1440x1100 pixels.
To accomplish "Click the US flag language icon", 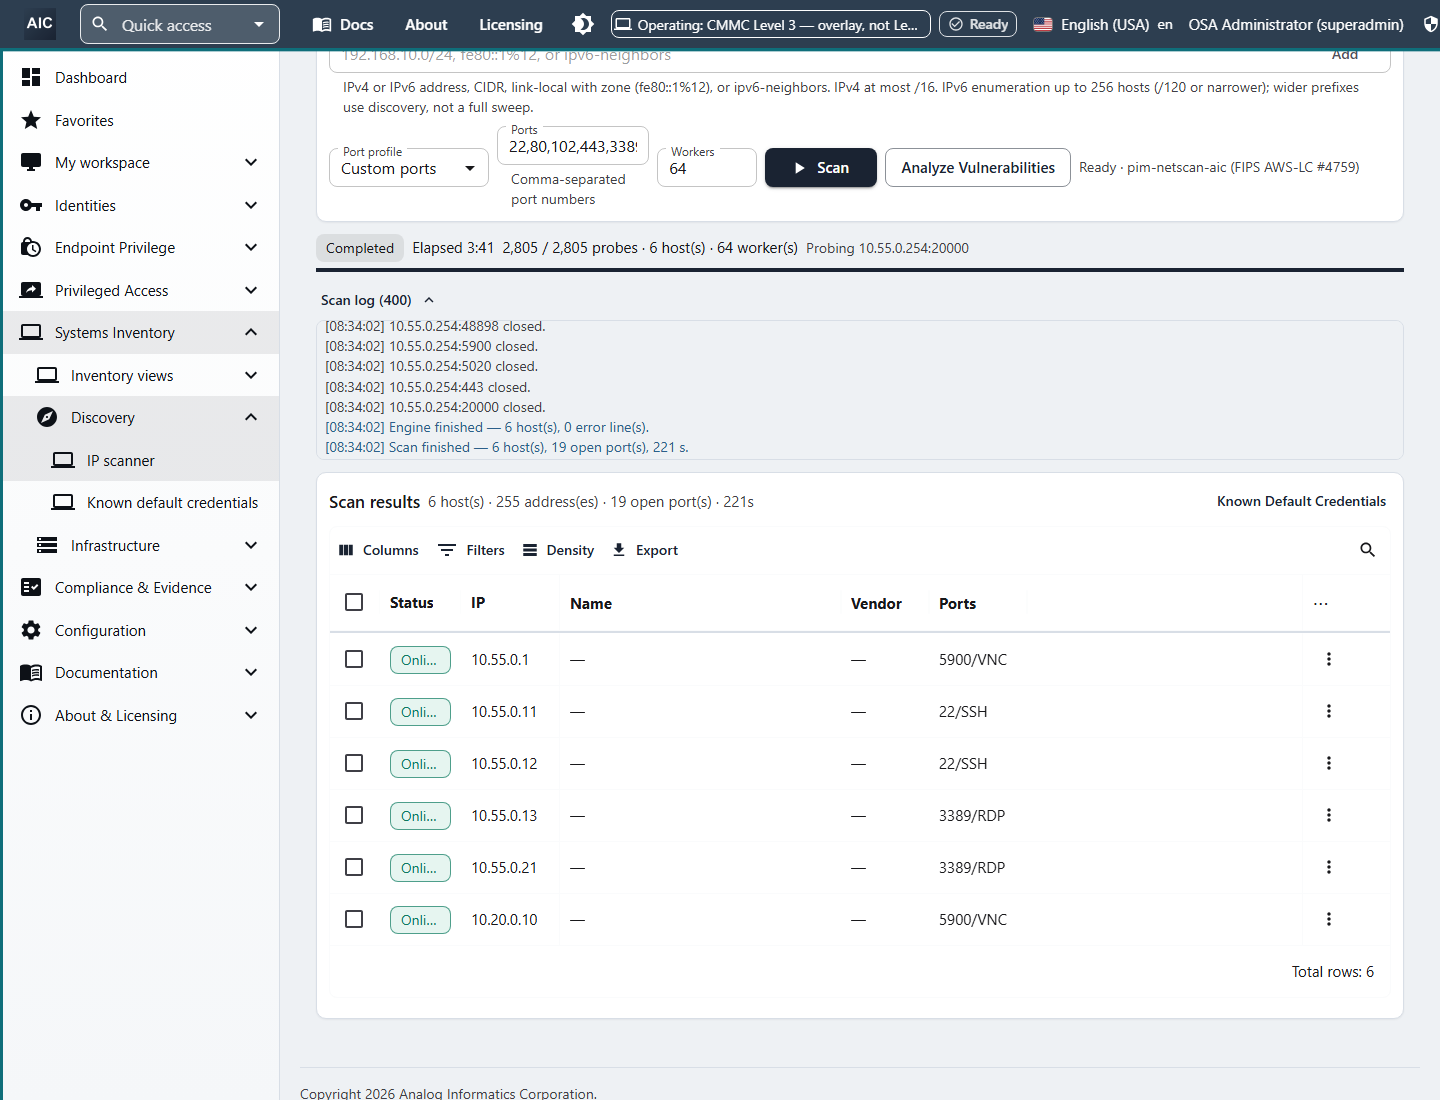I will [1043, 24].
